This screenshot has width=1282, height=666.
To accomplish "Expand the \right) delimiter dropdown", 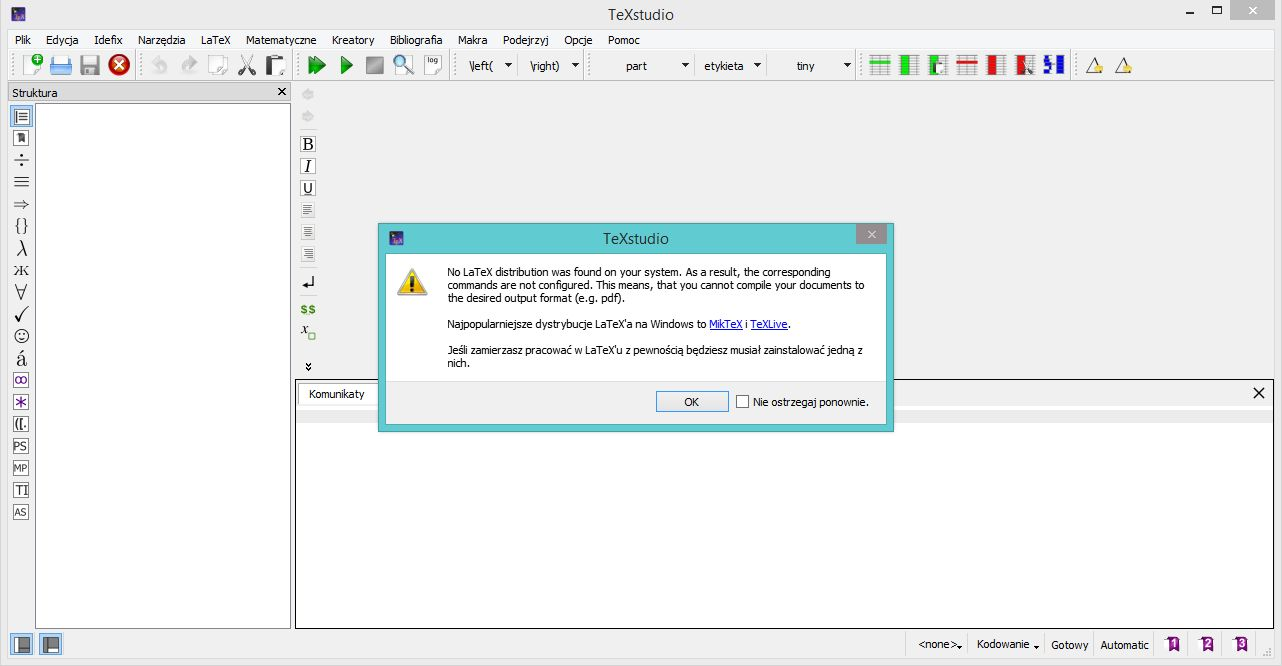I will pos(576,65).
